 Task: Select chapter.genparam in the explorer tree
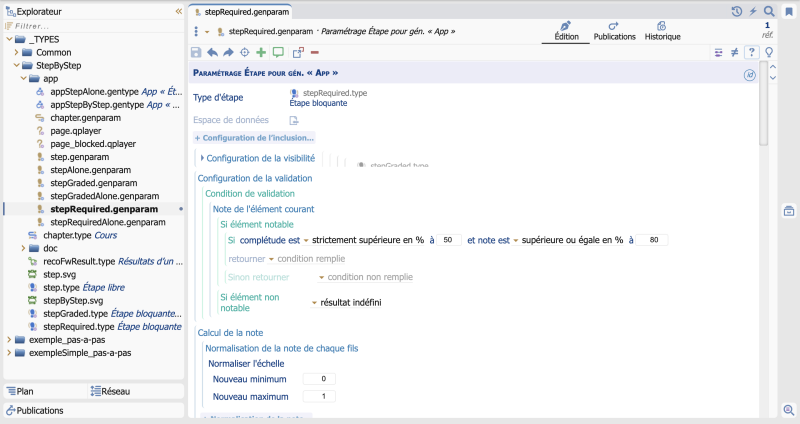click(85, 117)
